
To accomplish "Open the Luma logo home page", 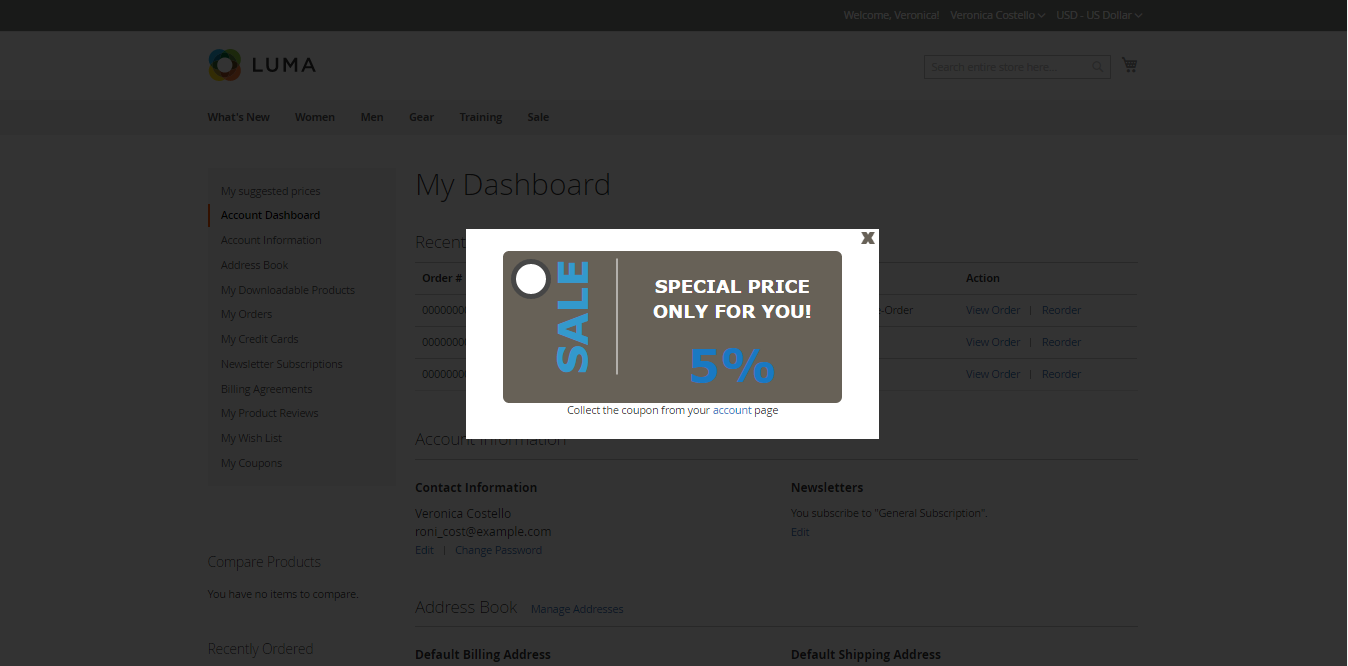I will pos(262,65).
